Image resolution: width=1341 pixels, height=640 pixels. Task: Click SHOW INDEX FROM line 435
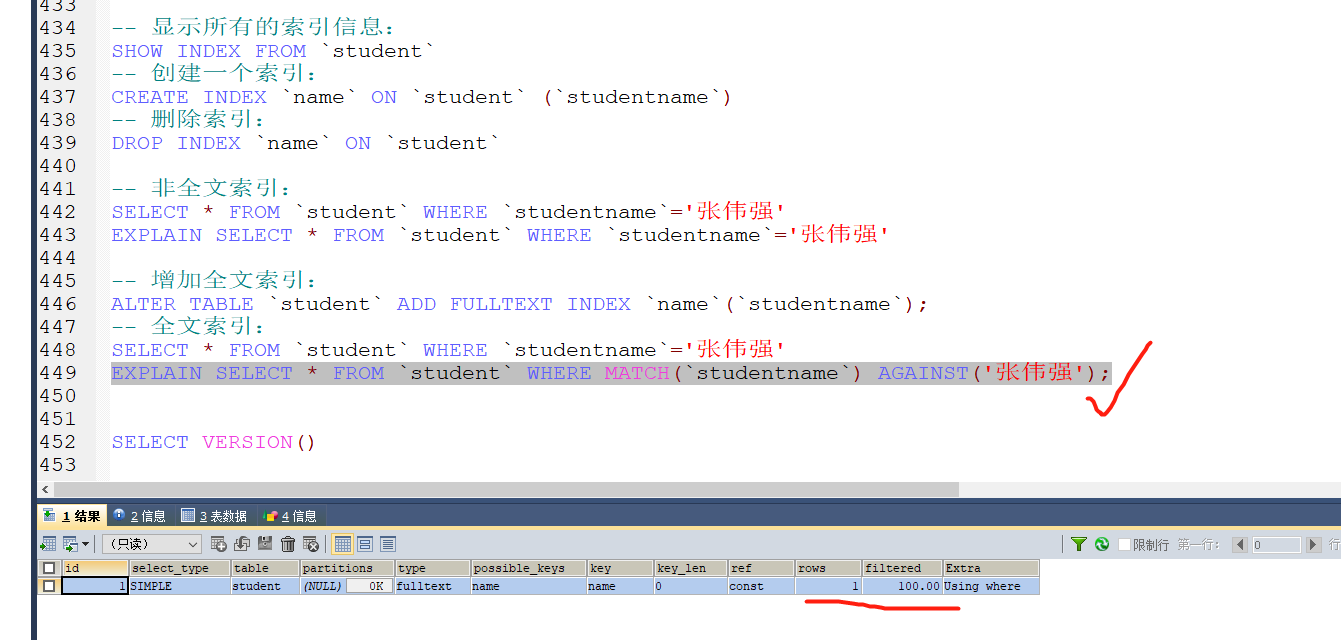[x=273, y=51]
